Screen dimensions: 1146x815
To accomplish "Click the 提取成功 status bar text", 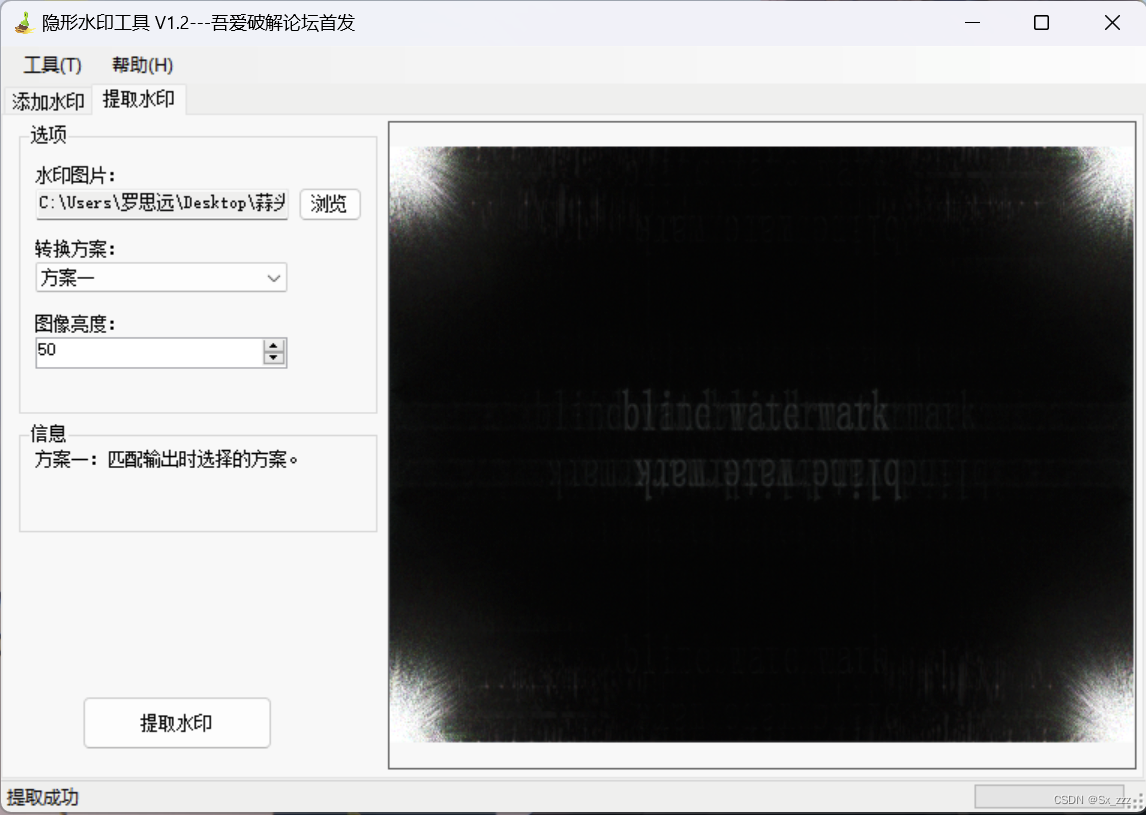I will (43, 797).
